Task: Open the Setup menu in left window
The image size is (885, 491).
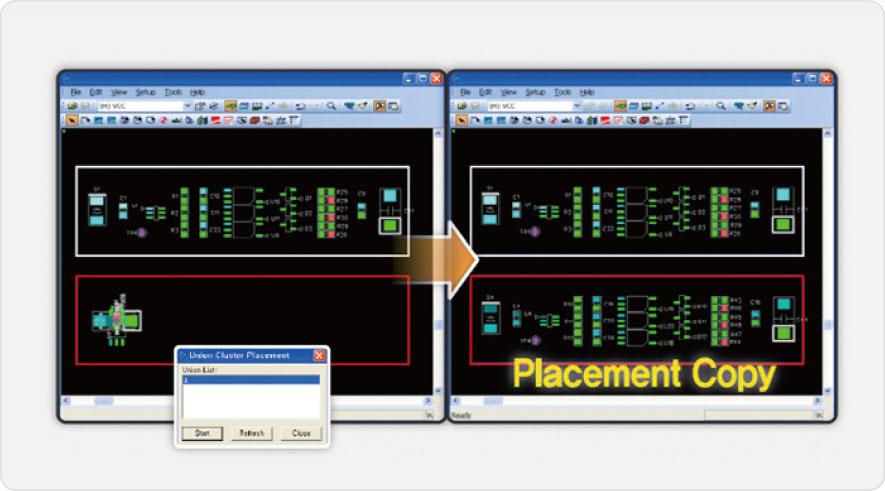Action: [146, 92]
